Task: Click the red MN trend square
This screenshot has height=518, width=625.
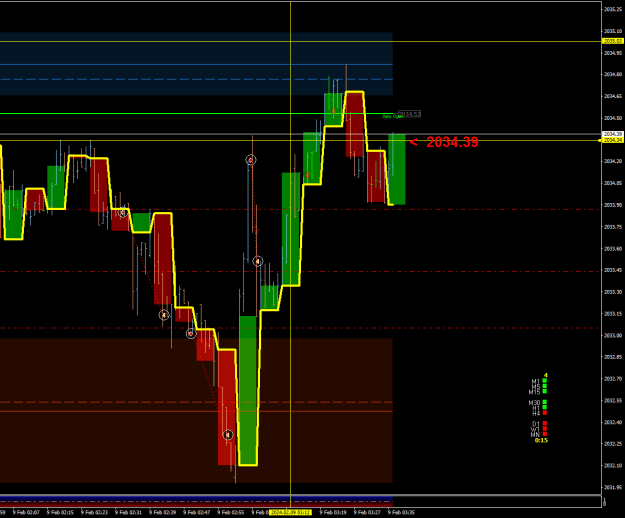Action: [x=545, y=434]
